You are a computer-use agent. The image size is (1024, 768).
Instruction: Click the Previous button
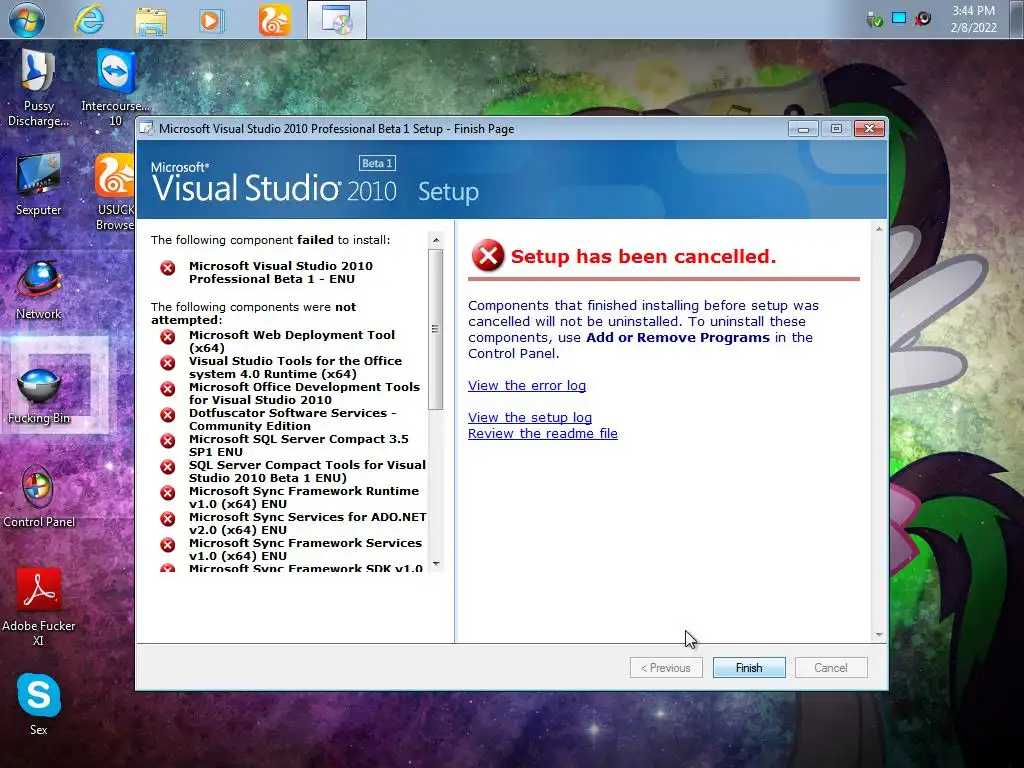point(665,667)
